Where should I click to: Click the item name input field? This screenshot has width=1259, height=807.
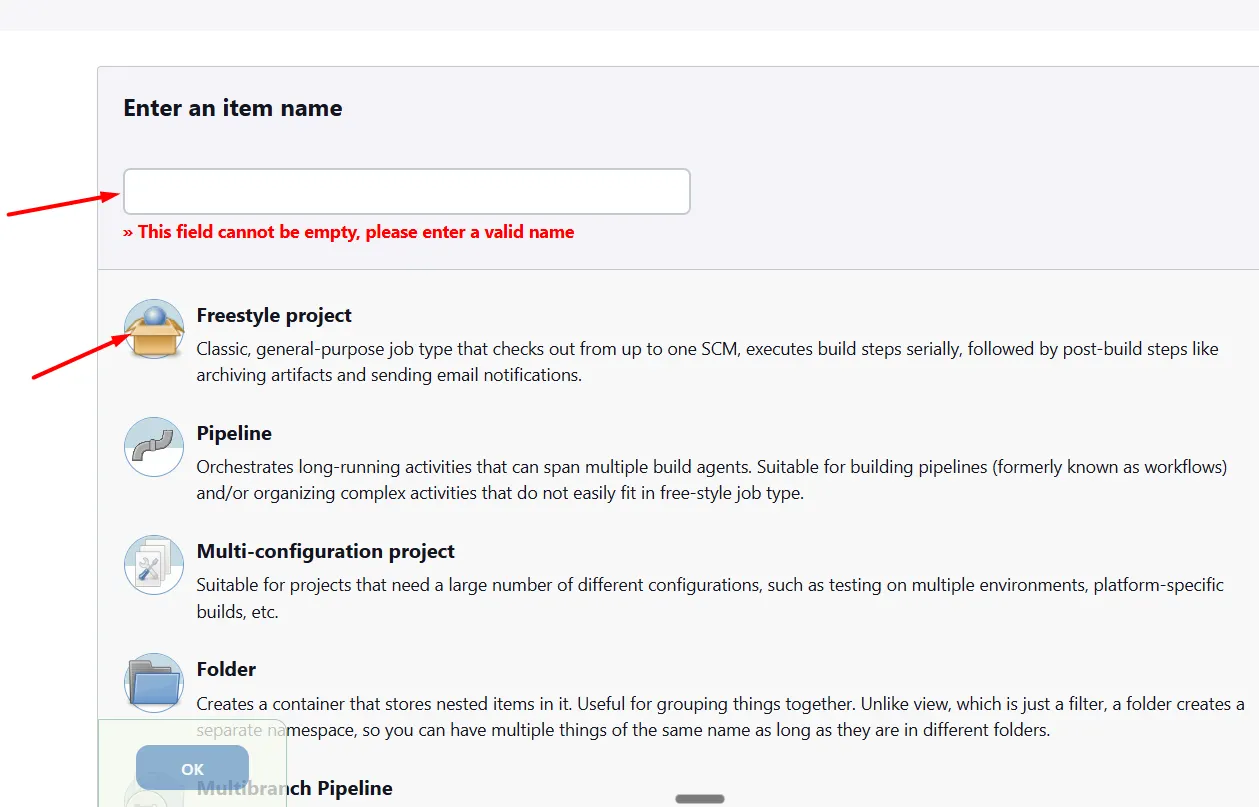tap(406, 191)
